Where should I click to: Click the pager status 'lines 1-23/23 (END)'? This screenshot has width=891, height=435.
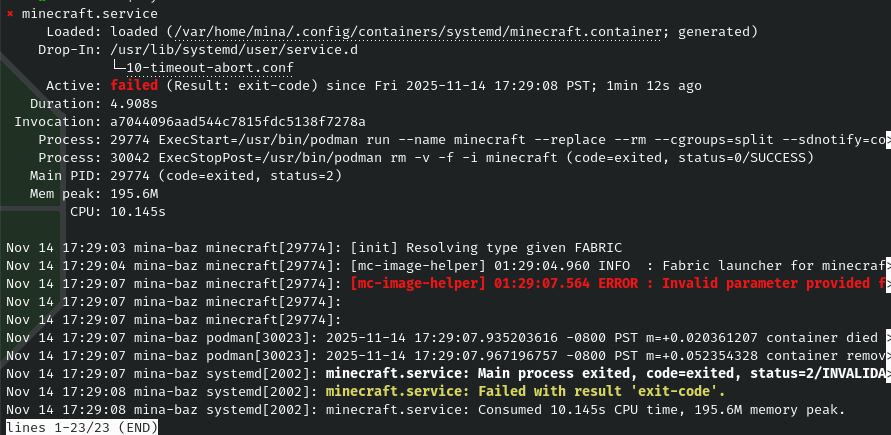coord(80,427)
